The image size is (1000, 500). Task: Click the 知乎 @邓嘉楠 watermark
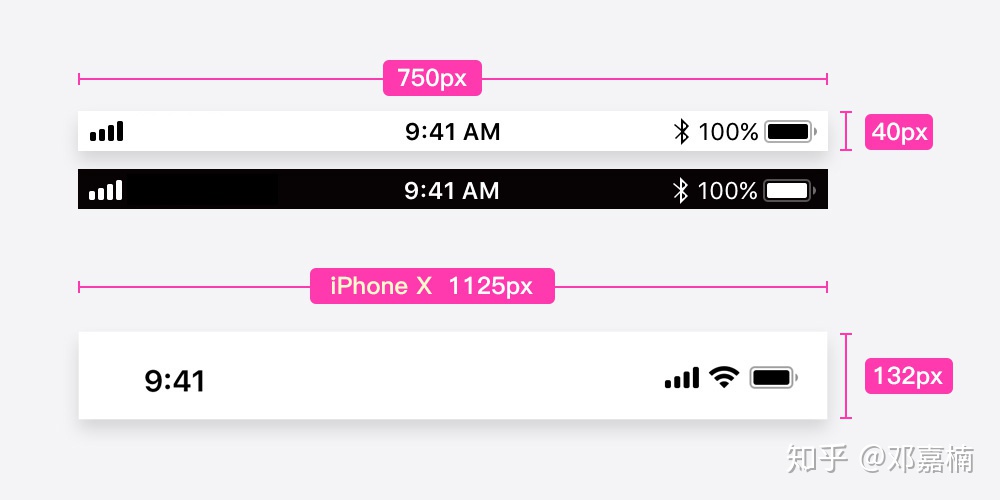click(x=881, y=459)
